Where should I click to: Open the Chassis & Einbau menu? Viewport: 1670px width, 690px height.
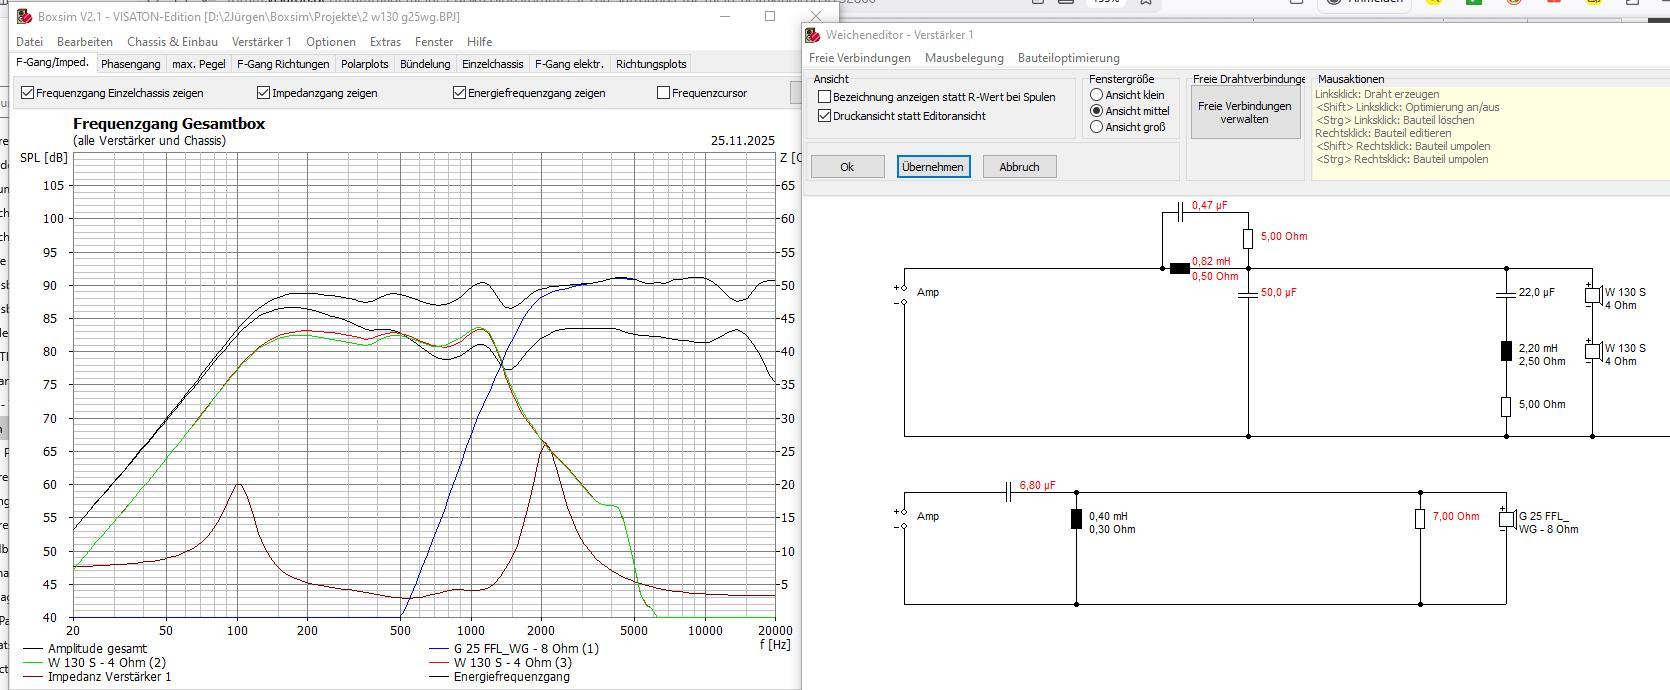point(172,42)
